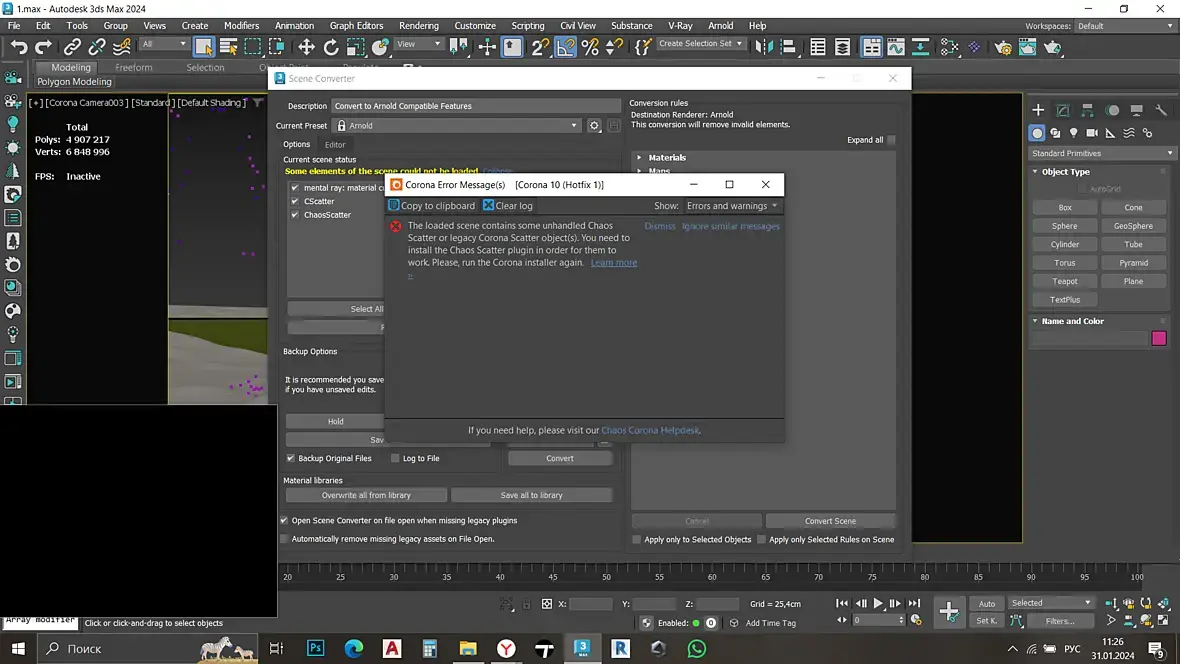Open the Utilities wrench panel tab
The image size is (1180, 664).
[1161, 110]
